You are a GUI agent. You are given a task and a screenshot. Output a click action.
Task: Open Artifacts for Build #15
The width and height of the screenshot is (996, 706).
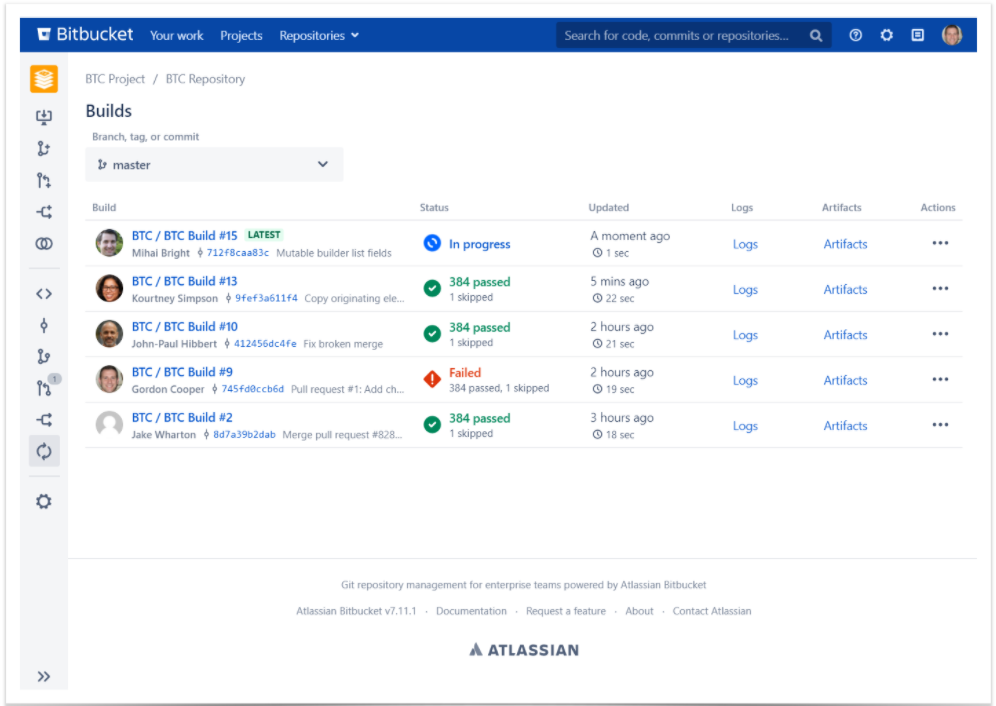[845, 244]
